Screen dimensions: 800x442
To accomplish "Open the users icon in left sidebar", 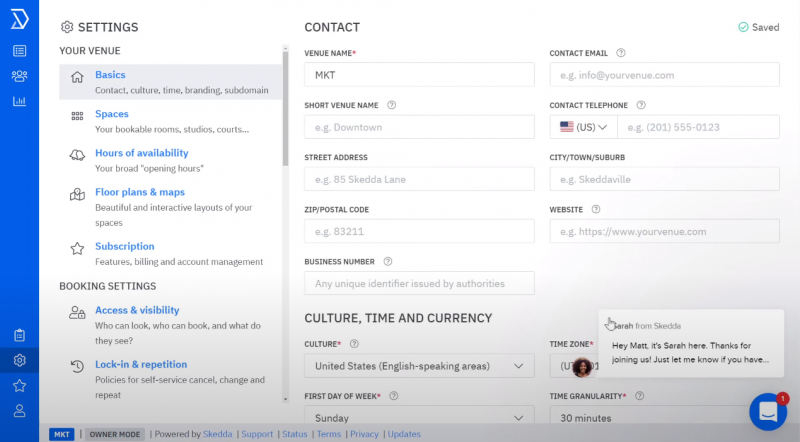I will [x=19, y=76].
